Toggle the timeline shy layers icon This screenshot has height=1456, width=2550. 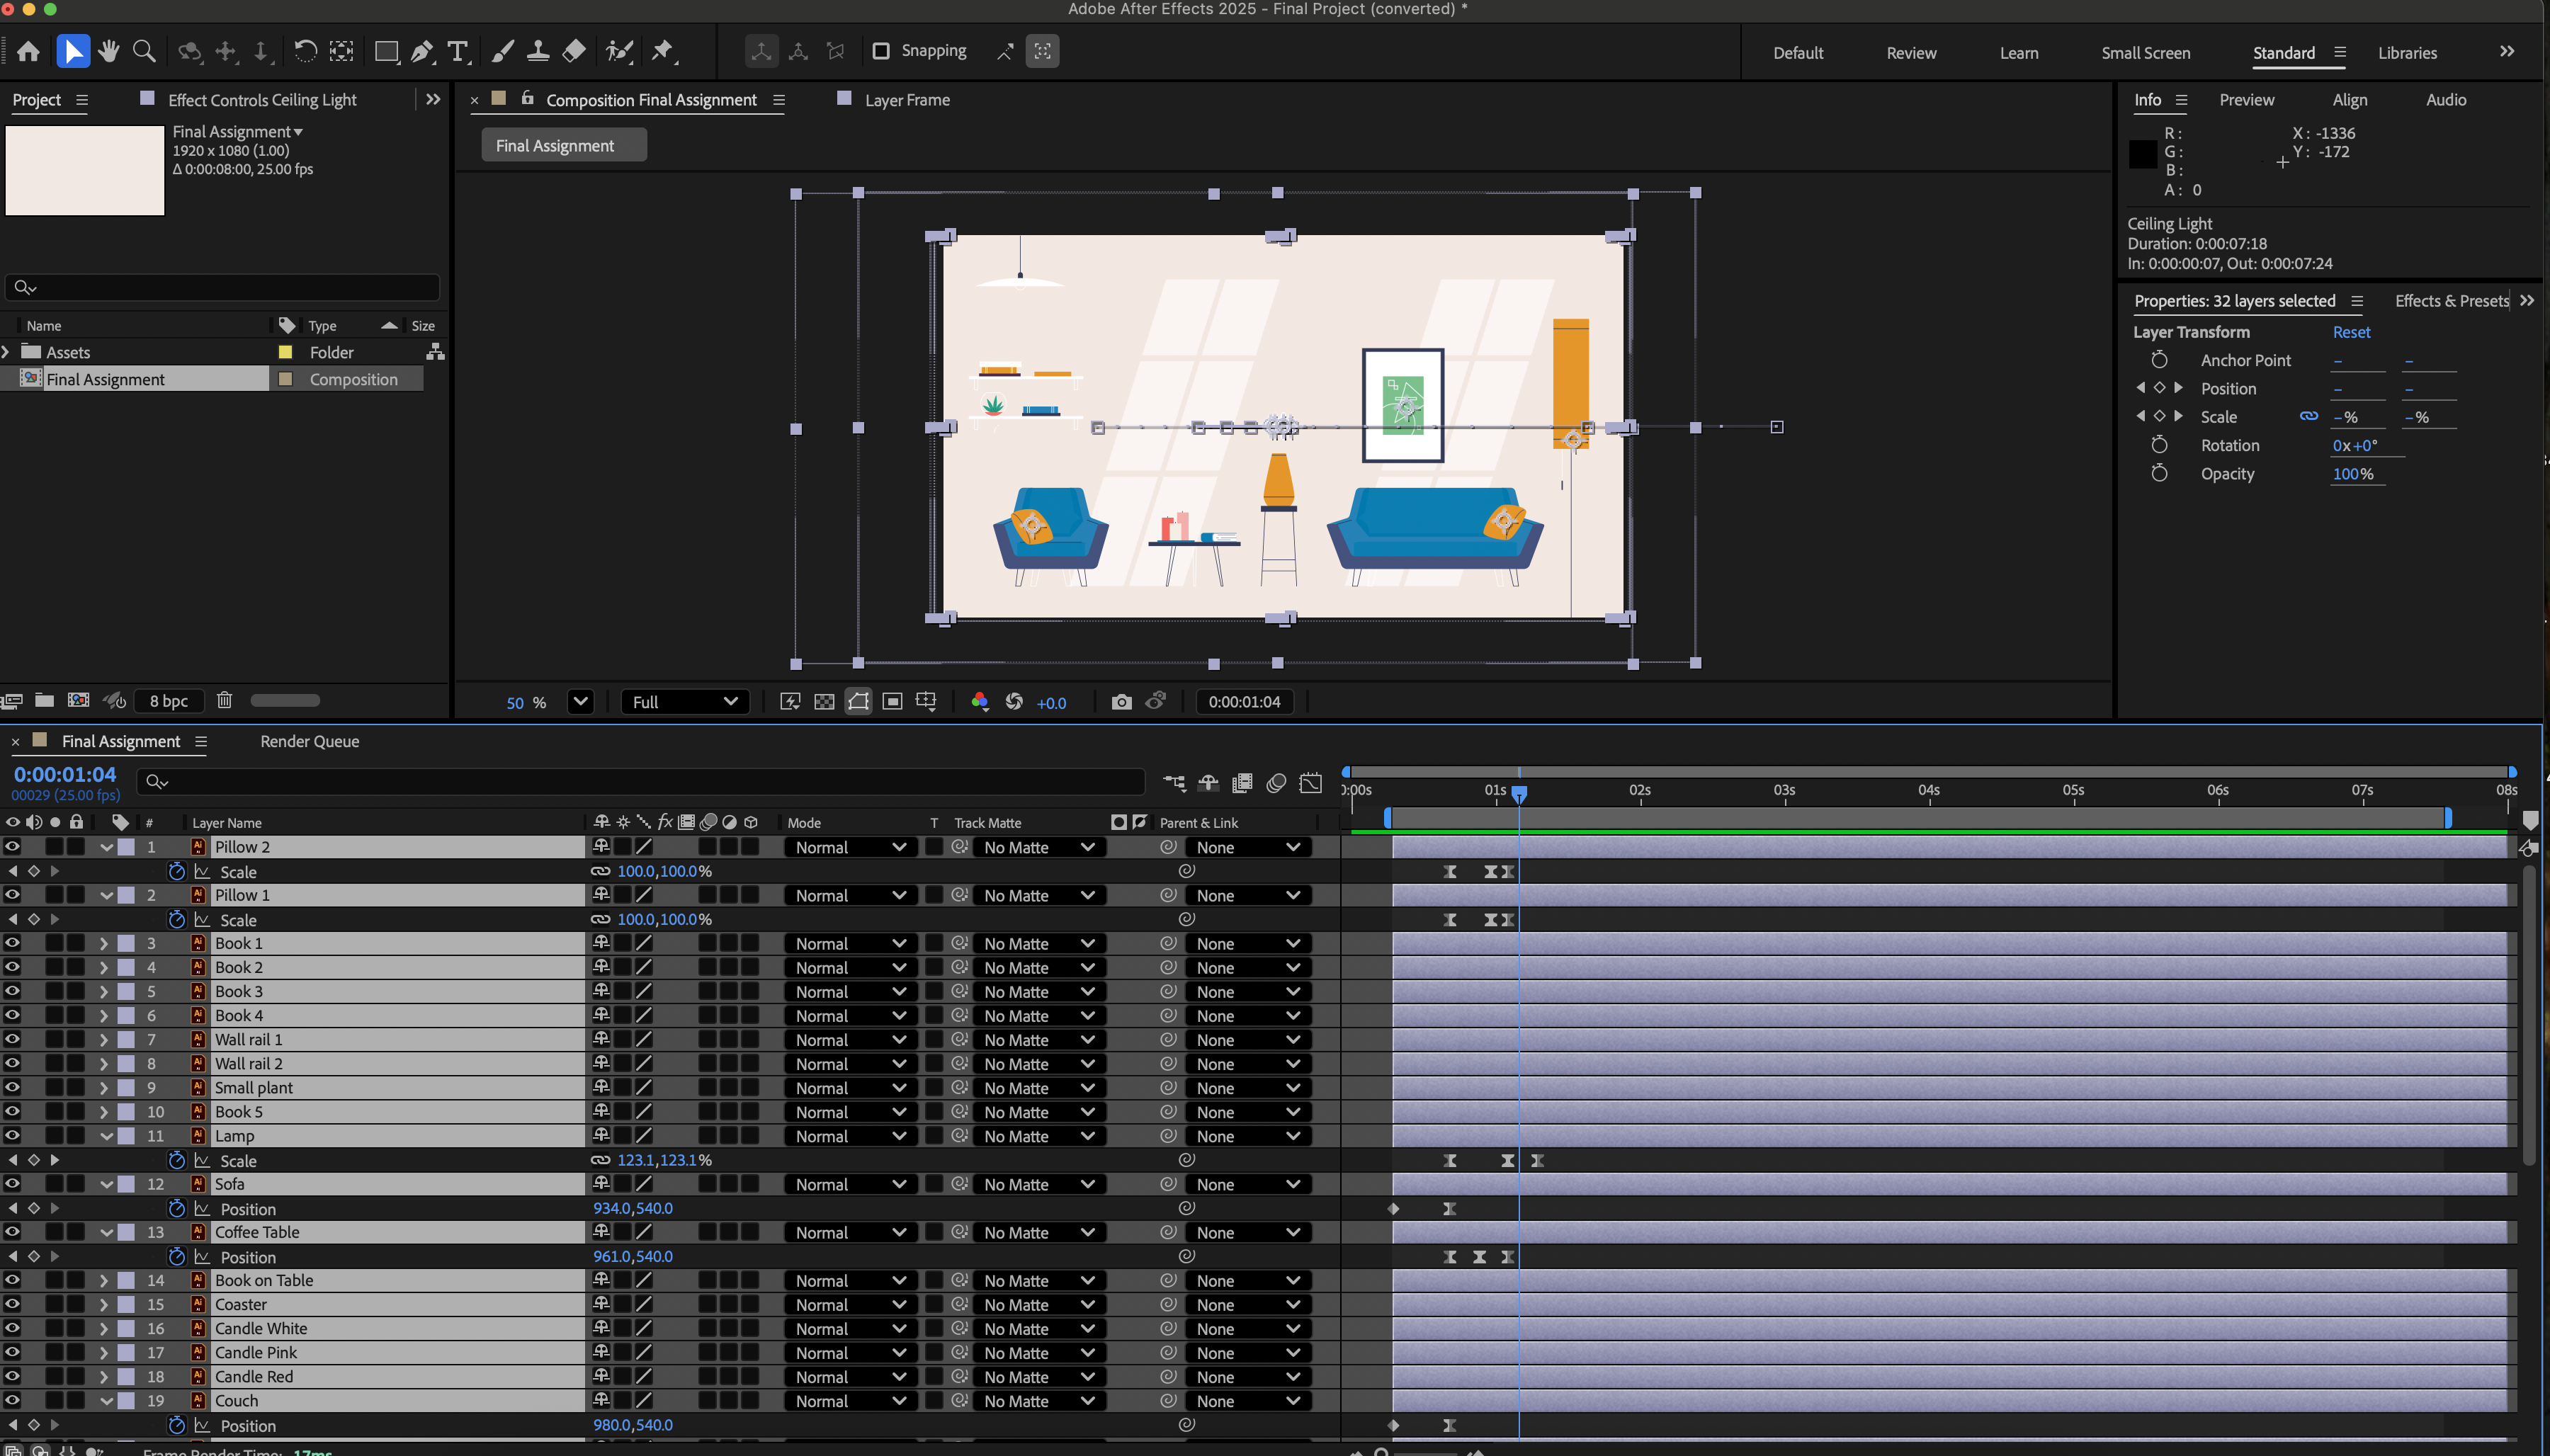click(x=1208, y=783)
